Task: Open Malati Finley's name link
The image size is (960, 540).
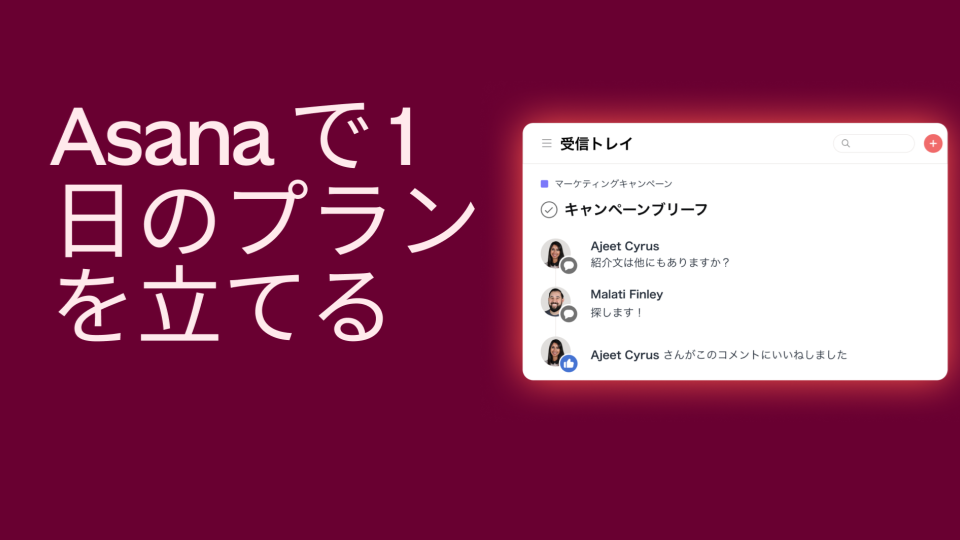Action: [x=626, y=294]
